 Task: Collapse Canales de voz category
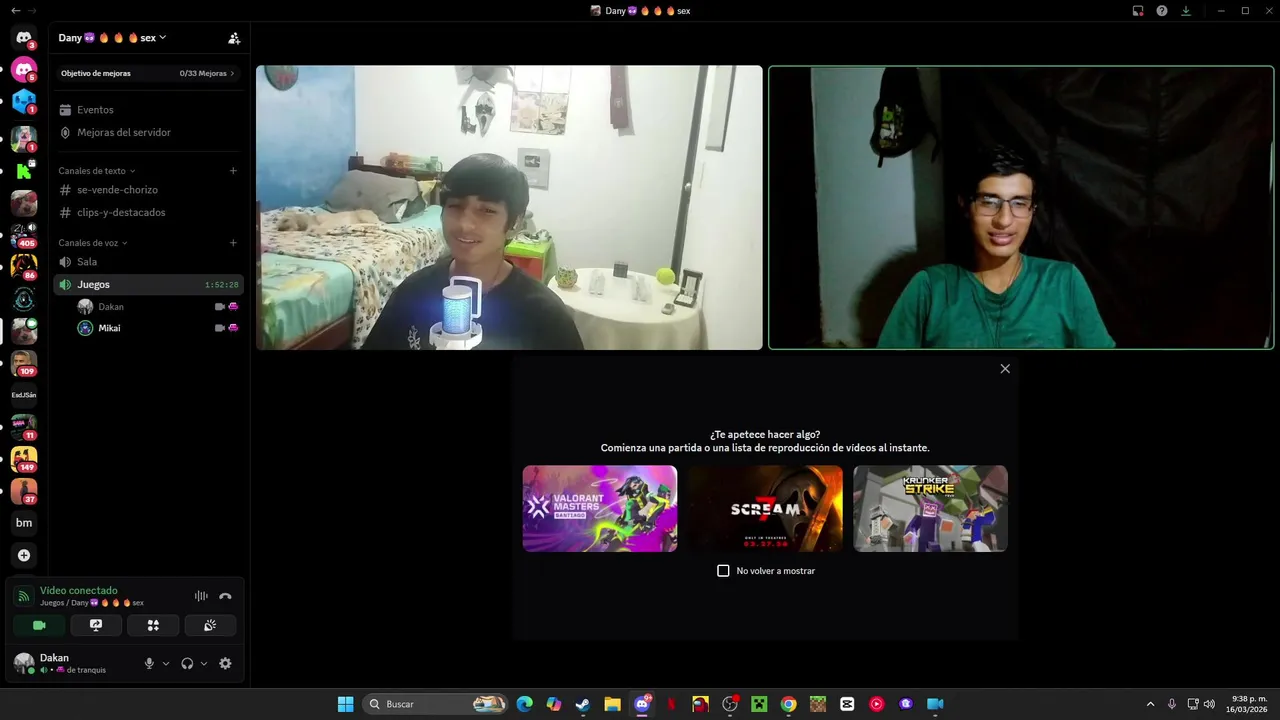coord(93,243)
